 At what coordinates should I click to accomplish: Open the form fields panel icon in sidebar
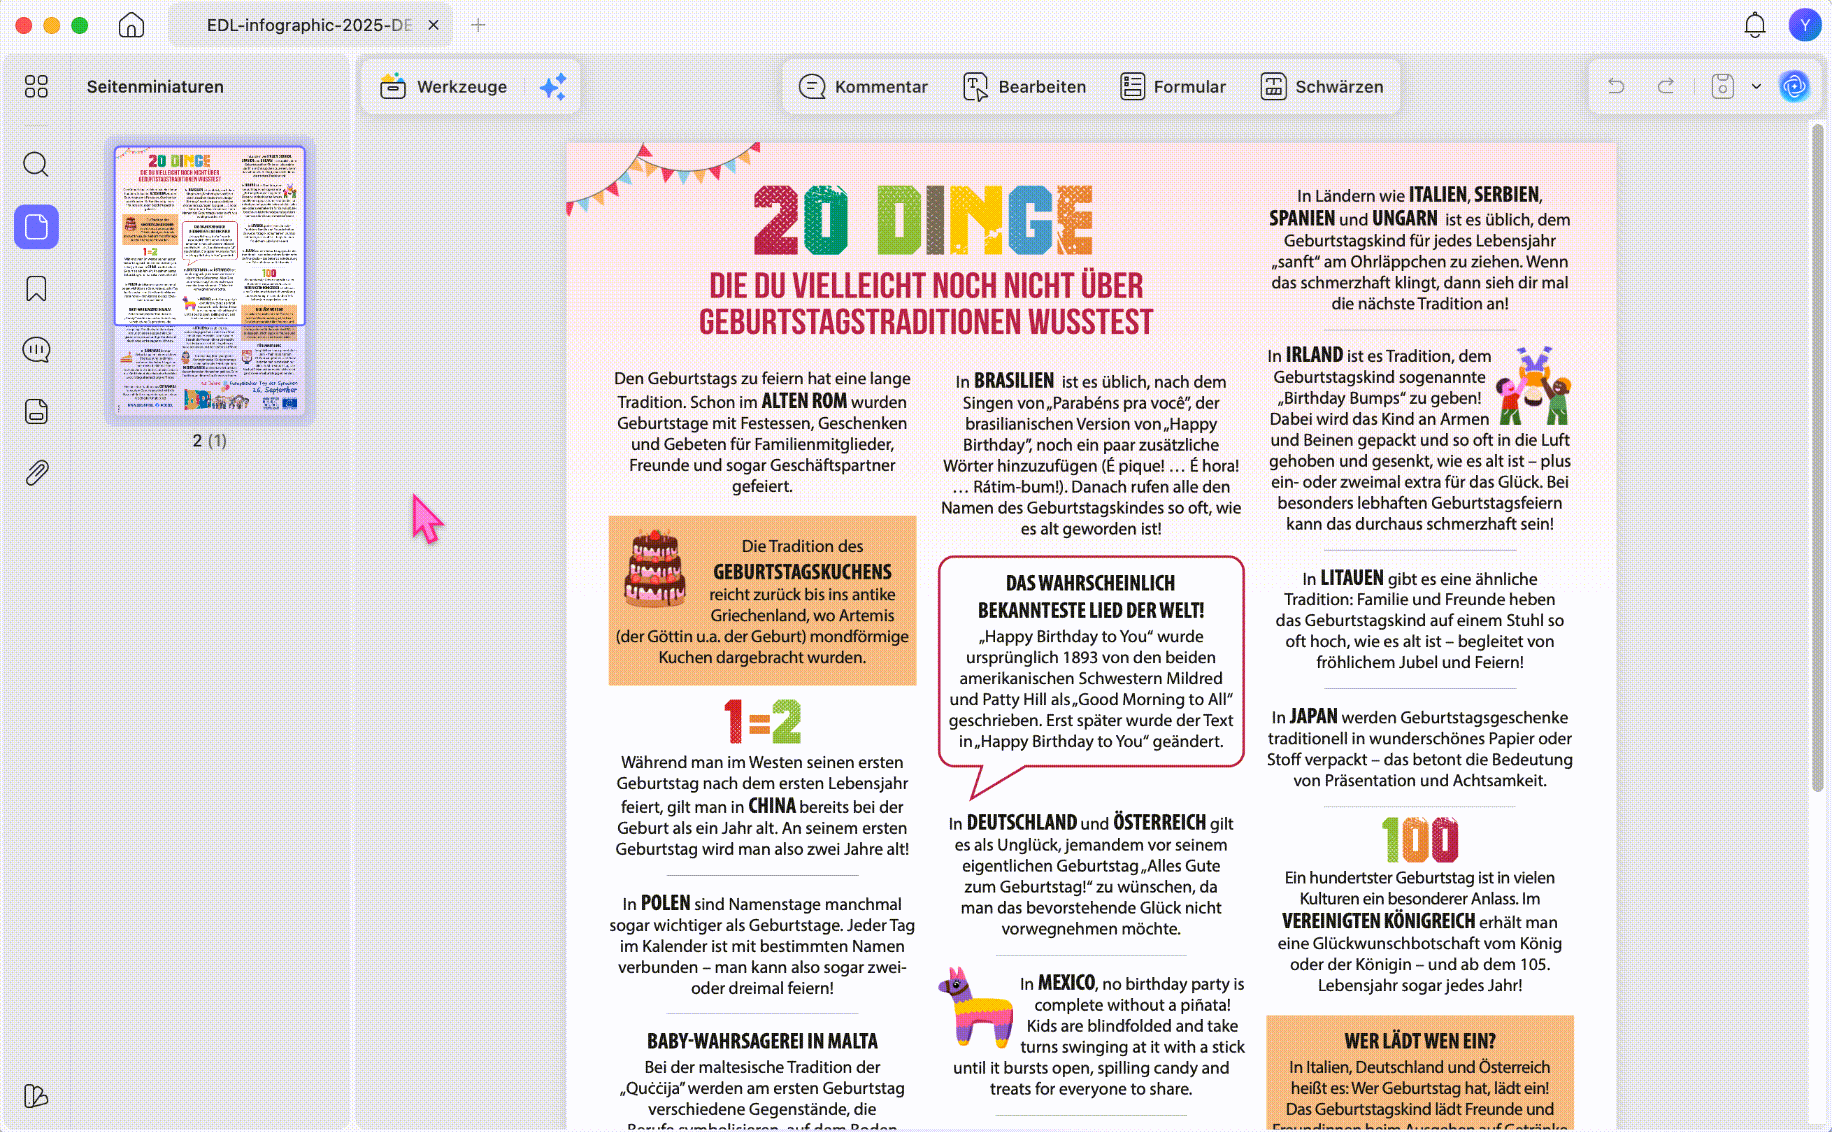36,411
